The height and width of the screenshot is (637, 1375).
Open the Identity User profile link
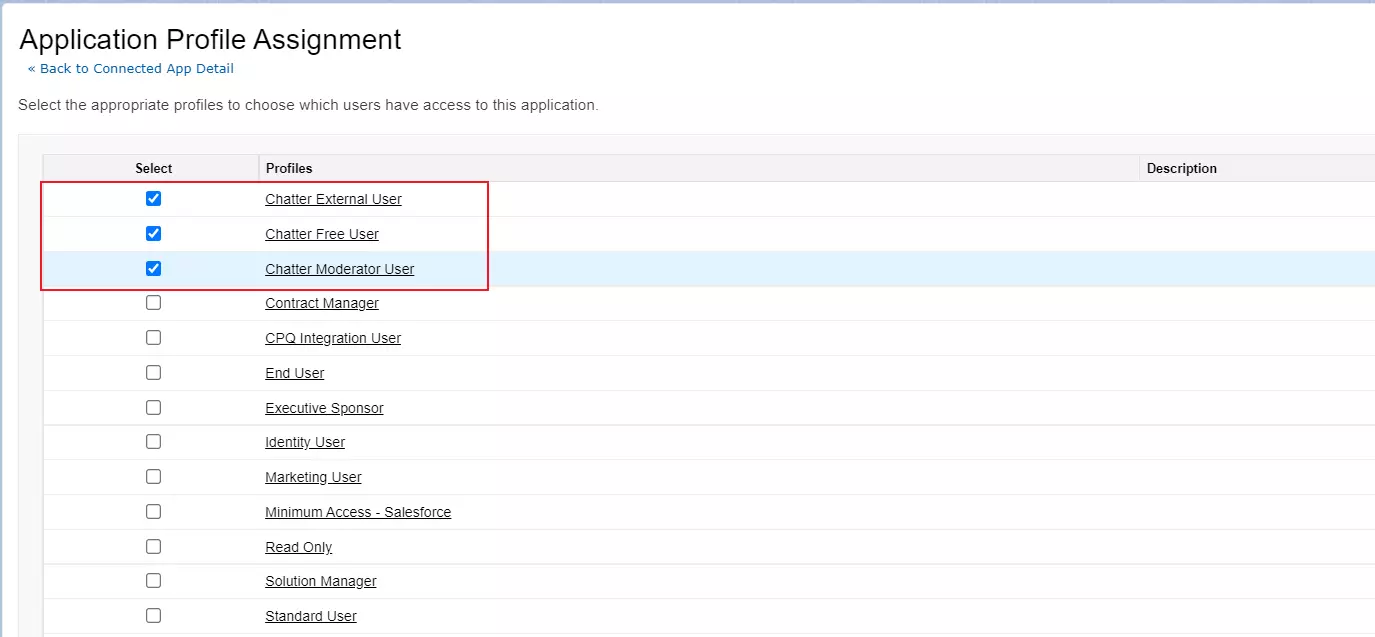305,442
